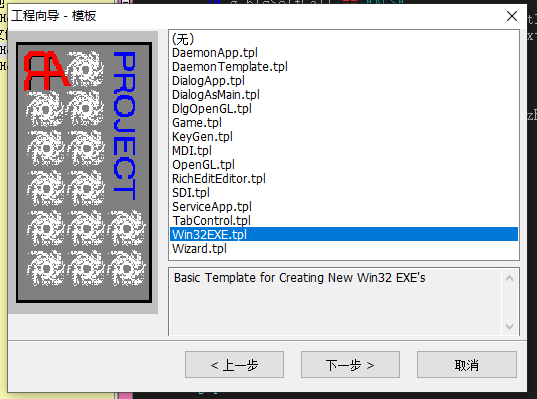This screenshot has height=399, width=537.
Task: Cancel the wizard with 取消
Action: point(467,365)
